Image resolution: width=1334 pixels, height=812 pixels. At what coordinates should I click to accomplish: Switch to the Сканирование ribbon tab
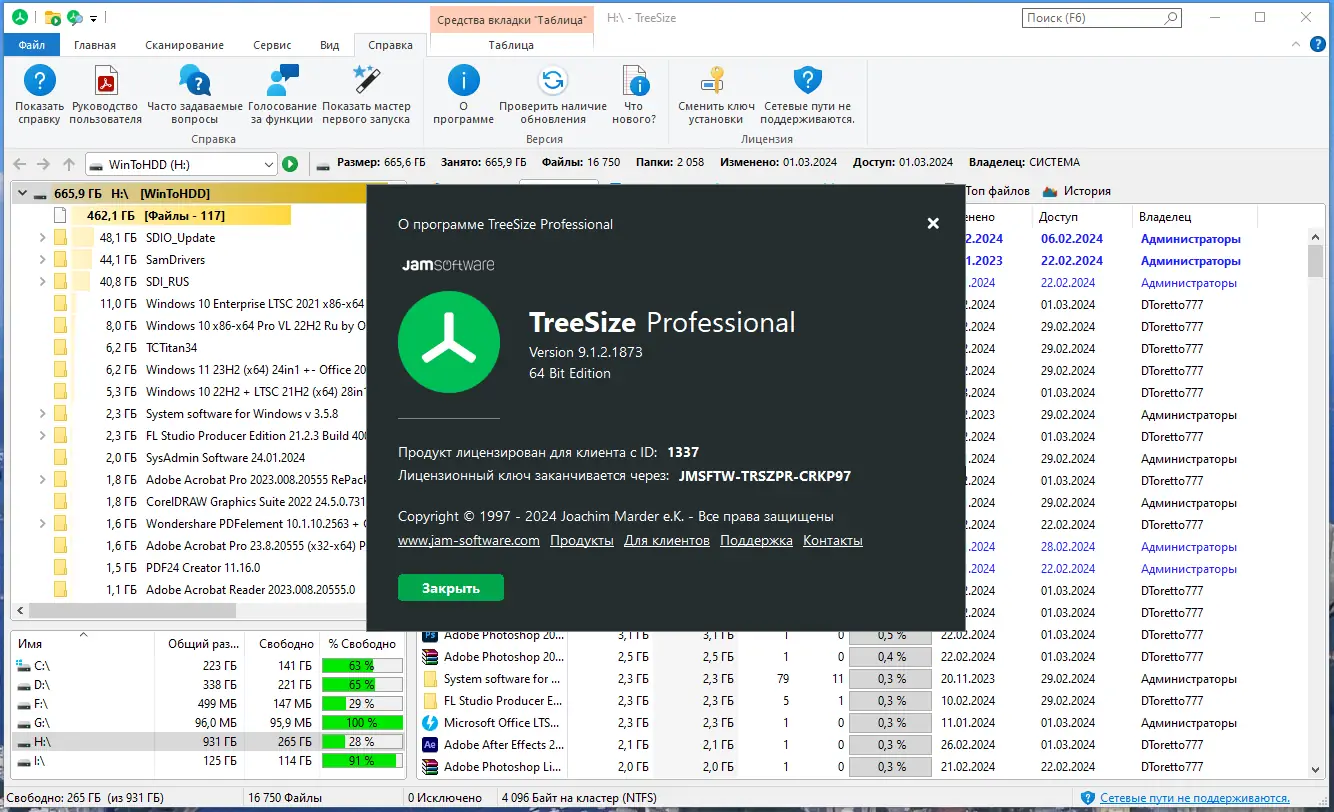point(184,45)
